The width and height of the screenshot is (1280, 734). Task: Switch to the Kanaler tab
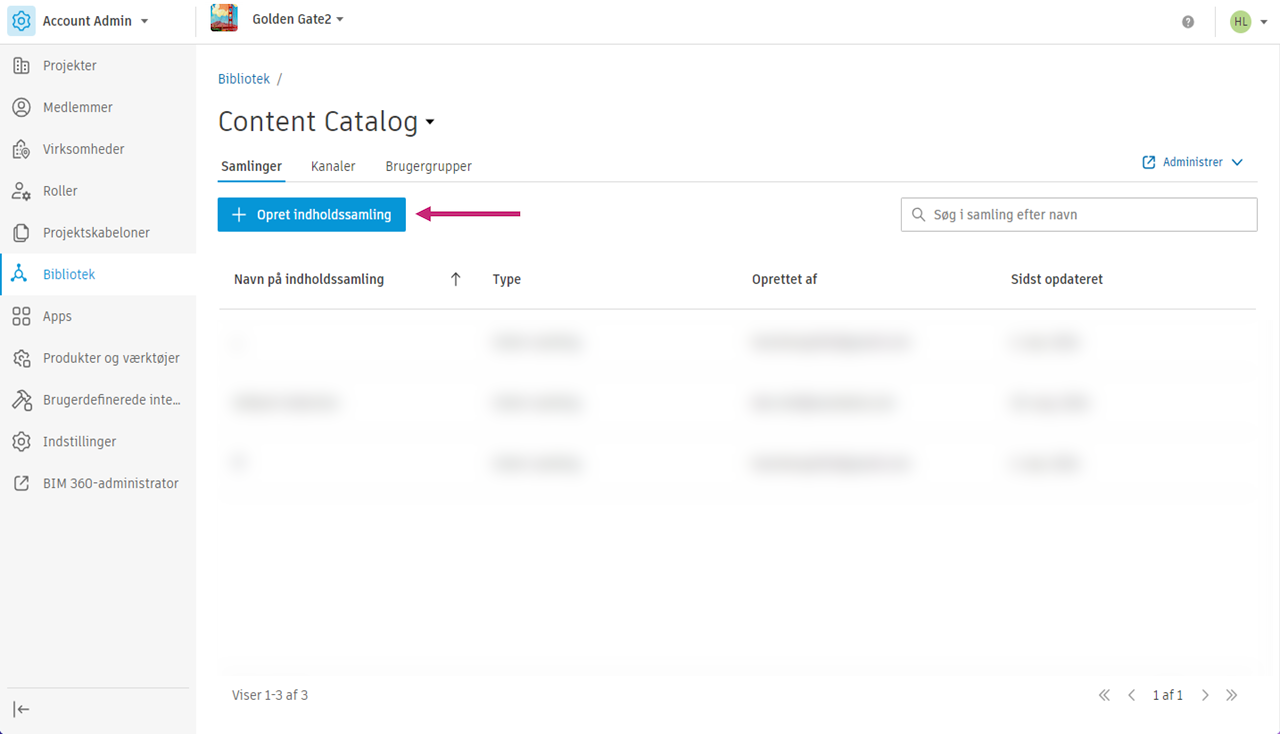coord(333,167)
